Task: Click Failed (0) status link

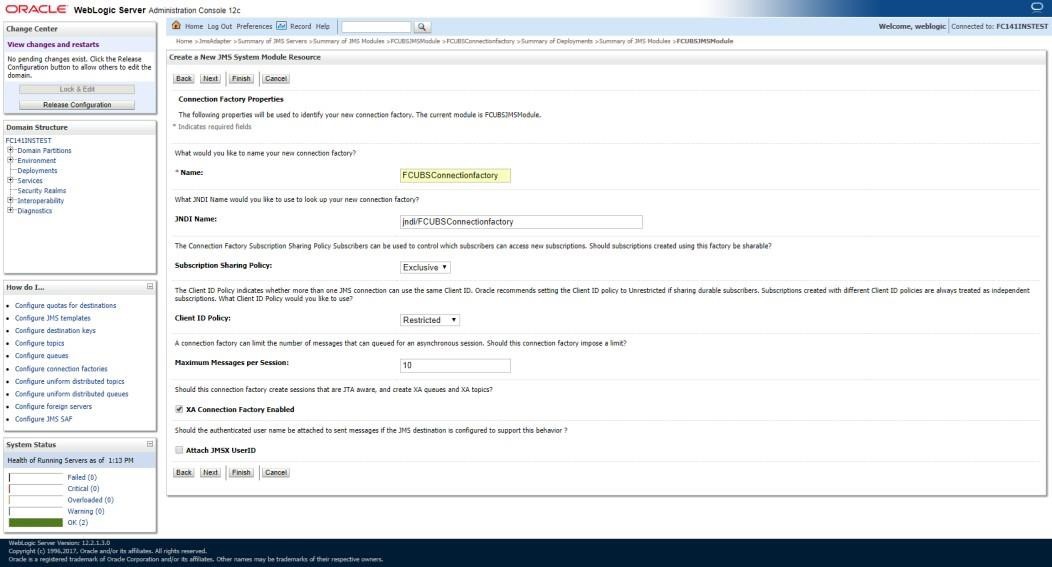Action: click(x=82, y=477)
